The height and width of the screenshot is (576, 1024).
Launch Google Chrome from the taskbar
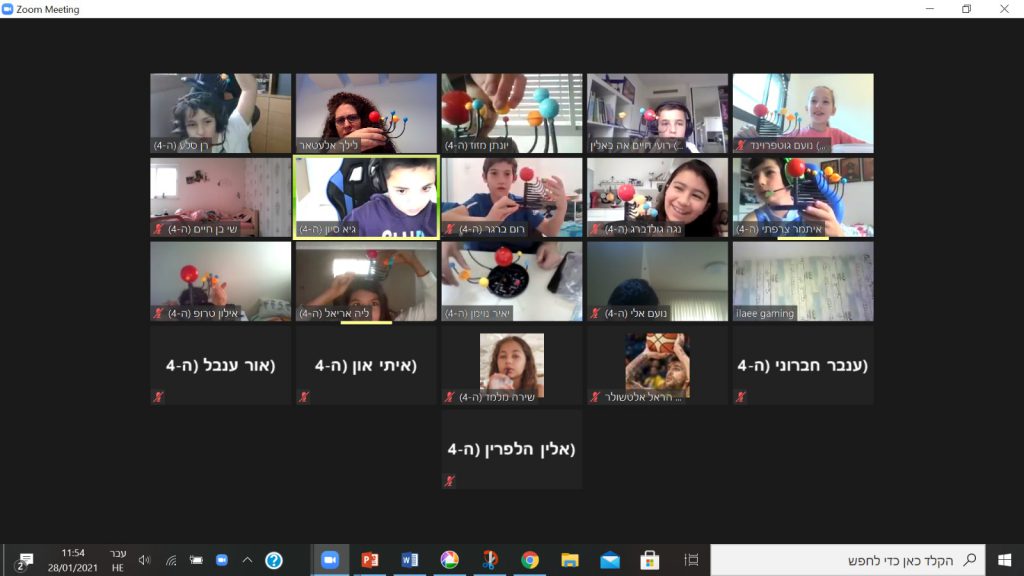pyautogui.click(x=530, y=560)
